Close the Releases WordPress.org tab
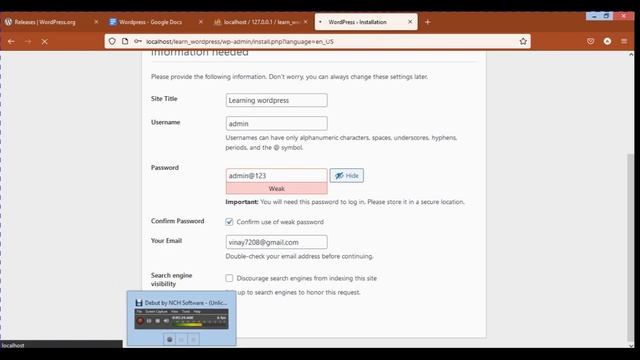 point(96,22)
